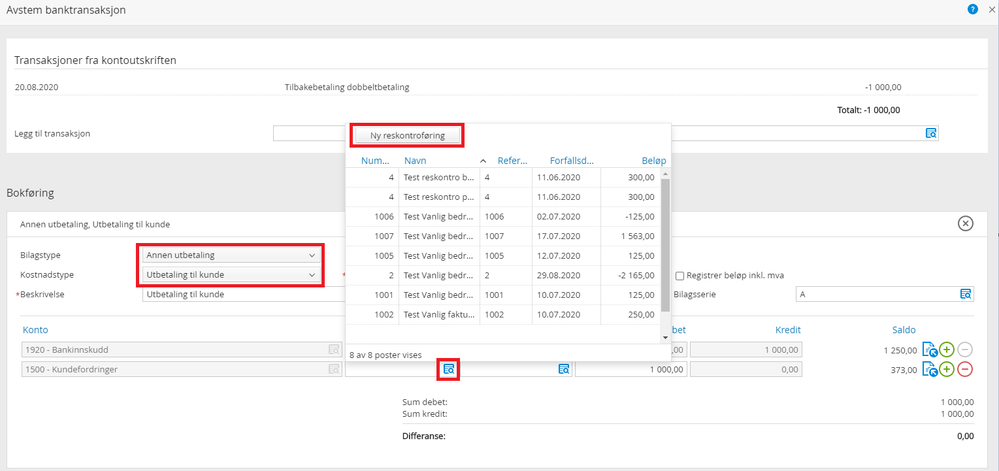Open the lookup icon in Legg til transaksjon field

pos(930,133)
